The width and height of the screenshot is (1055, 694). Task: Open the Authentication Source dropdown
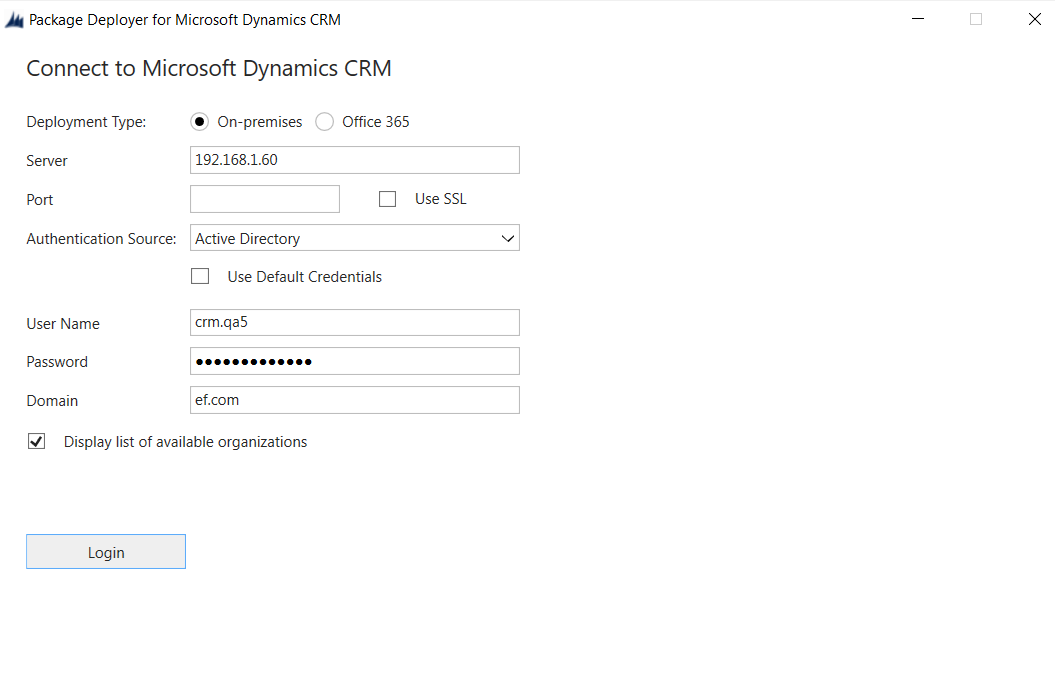pyautogui.click(x=354, y=238)
